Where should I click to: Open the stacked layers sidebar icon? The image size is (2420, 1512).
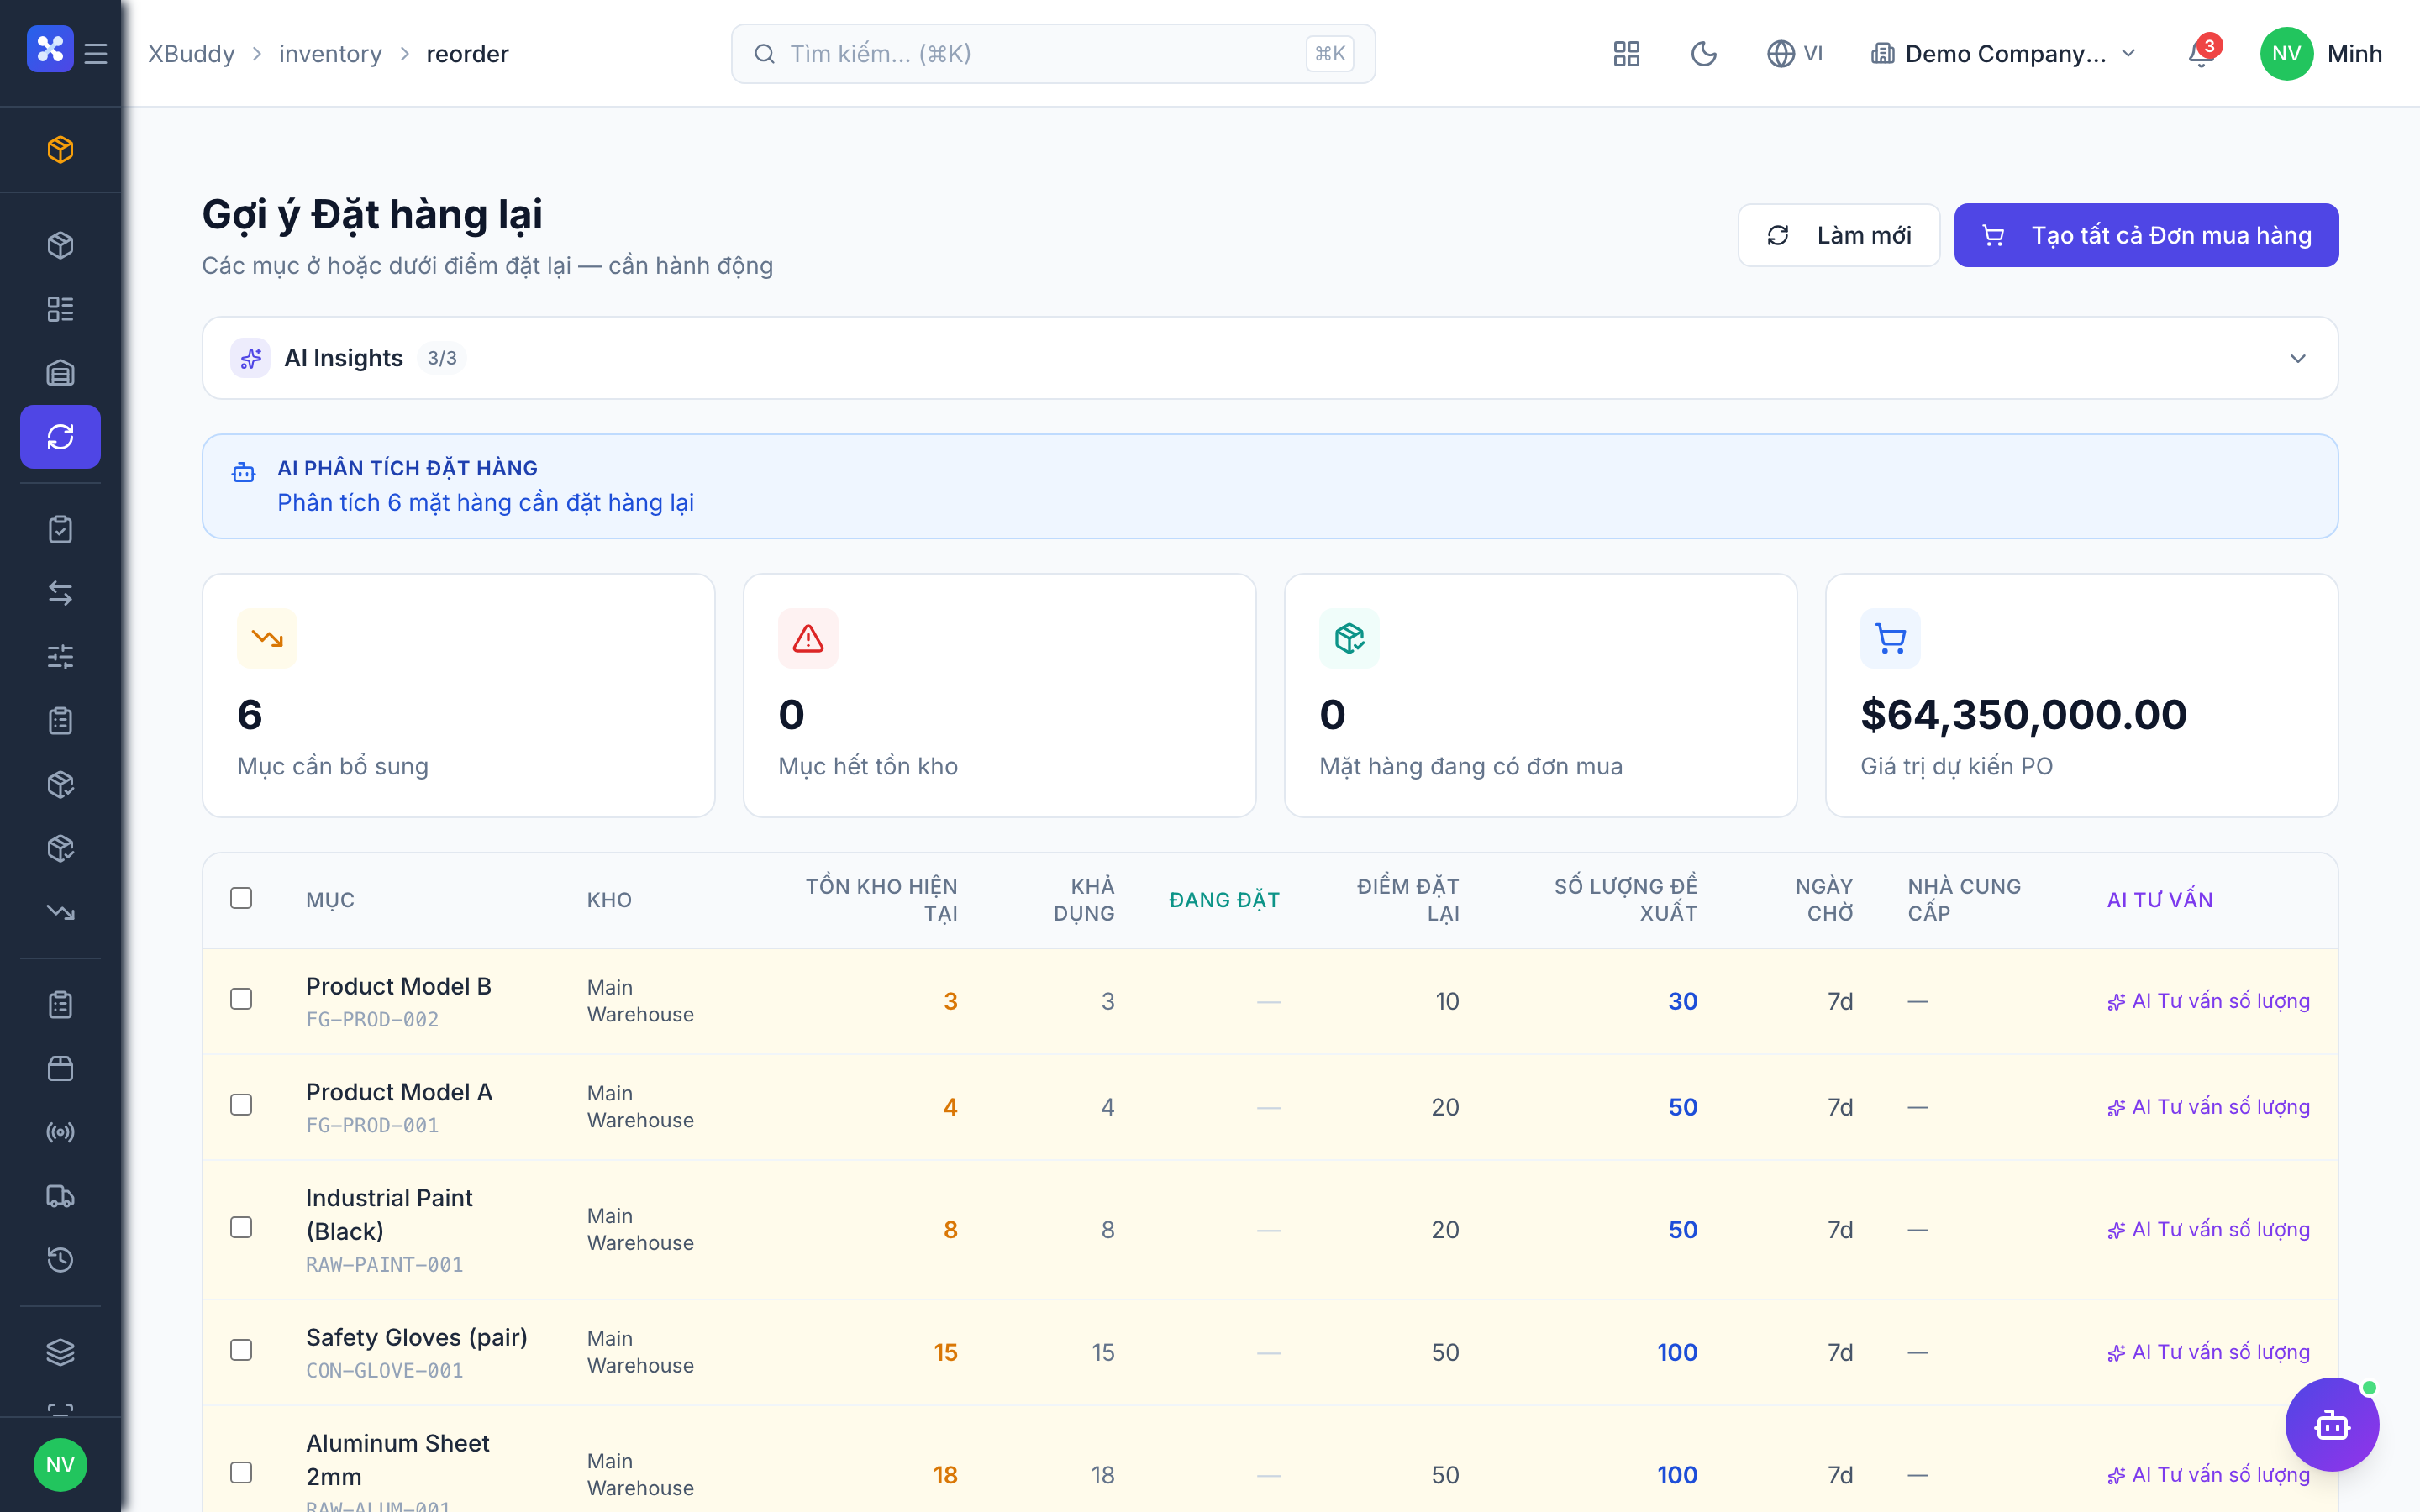coord(61,1352)
